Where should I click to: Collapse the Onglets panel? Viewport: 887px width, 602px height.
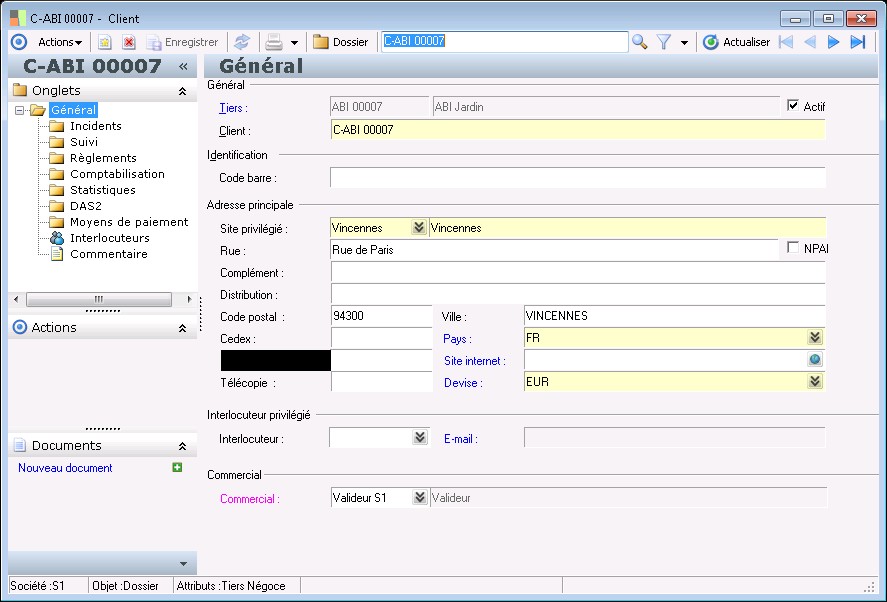(182, 91)
